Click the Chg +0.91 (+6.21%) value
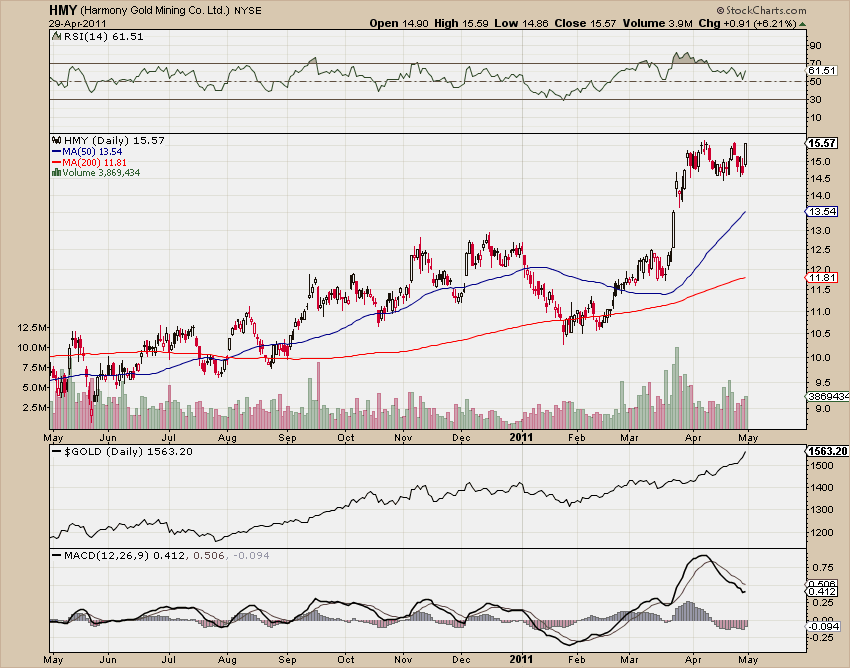Image resolution: width=850 pixels, height=668 pixels. [747, 23]
